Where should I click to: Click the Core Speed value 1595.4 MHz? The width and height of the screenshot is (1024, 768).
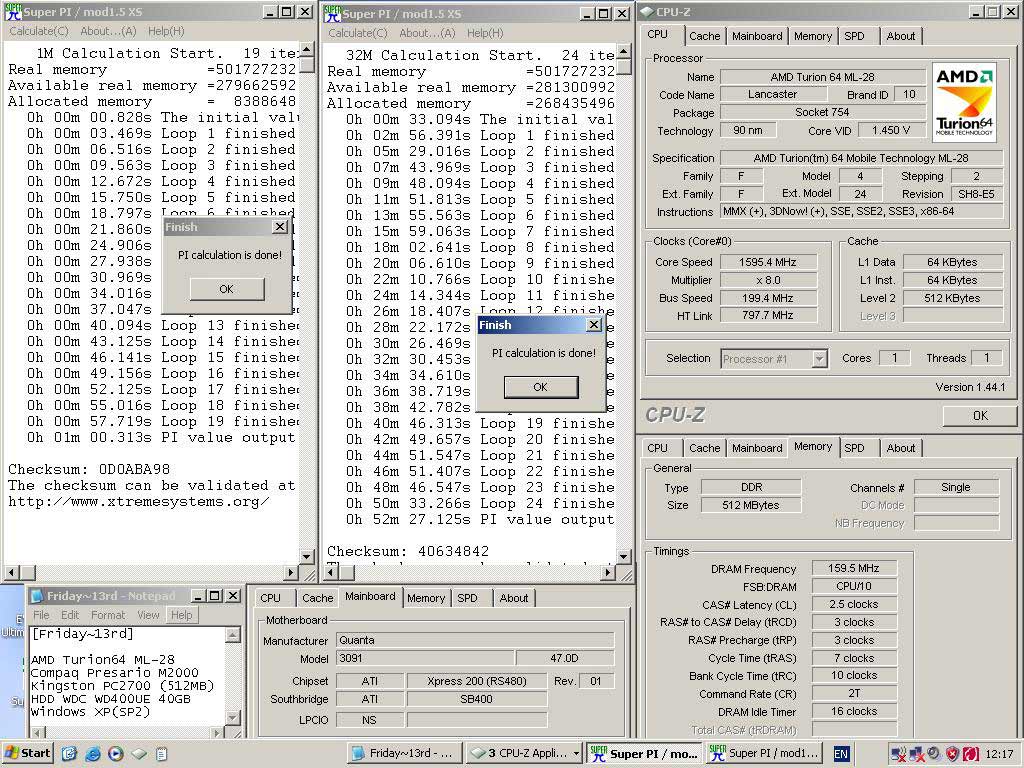(768, 262)
